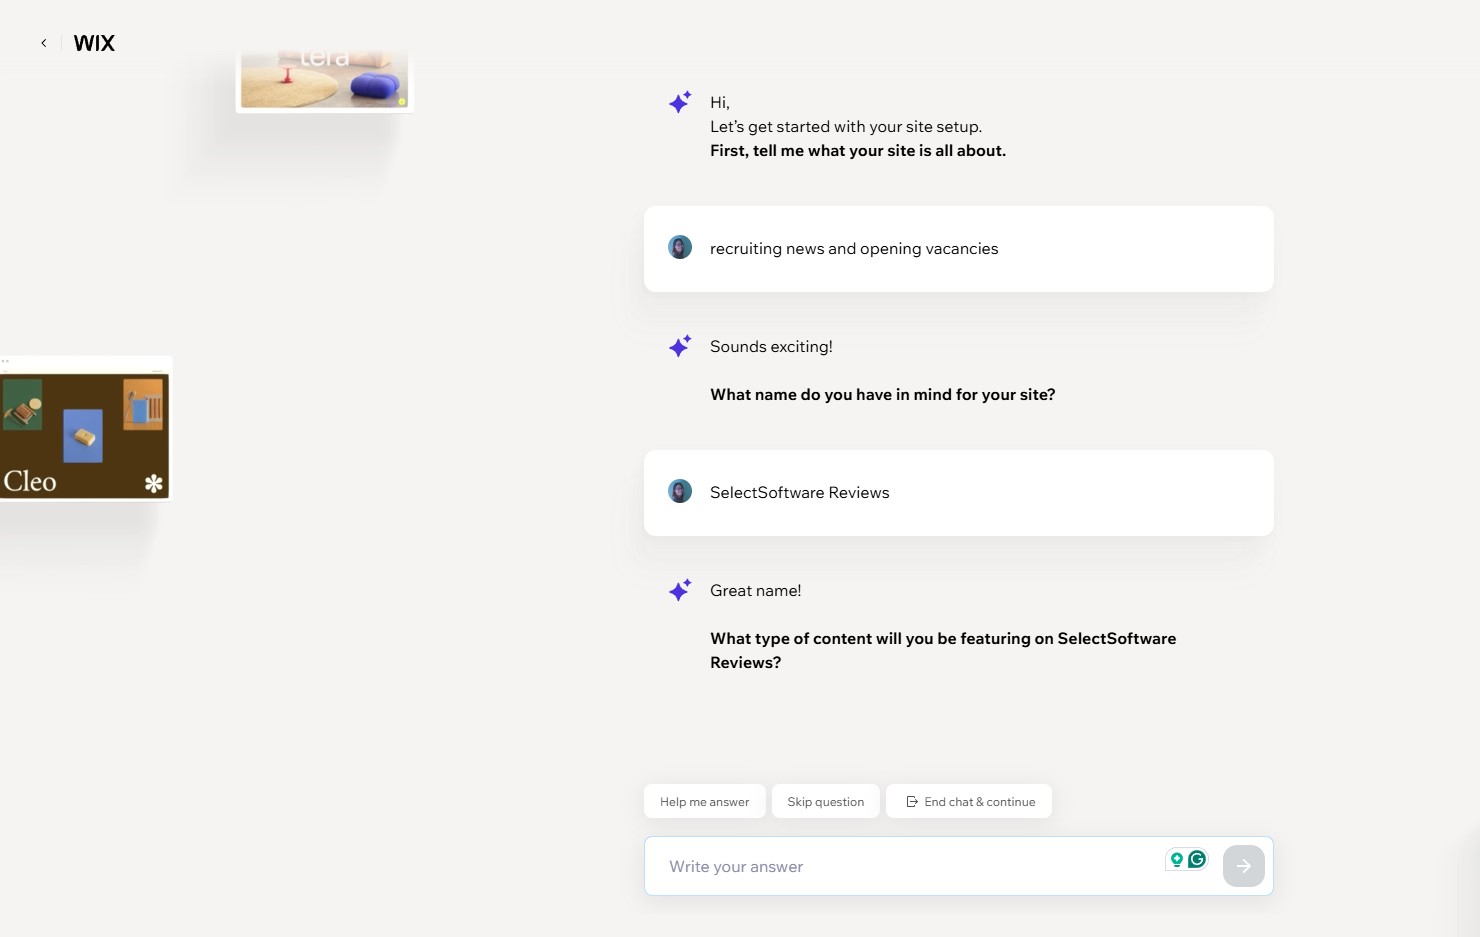Click the avatar beside 'SelectSoftware Reviews' reply
This screenshot has height=937, width=1480.
[680, 491]
